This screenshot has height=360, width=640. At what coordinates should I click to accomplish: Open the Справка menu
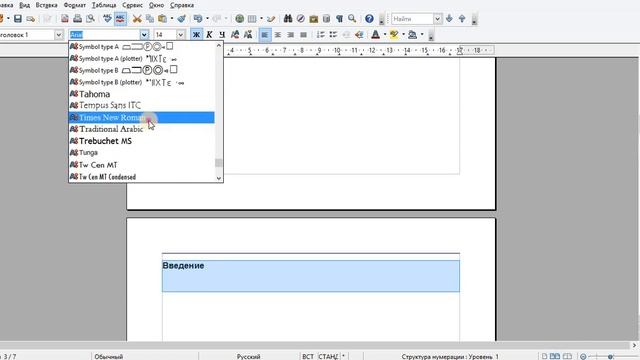click(x=182, y=5)
